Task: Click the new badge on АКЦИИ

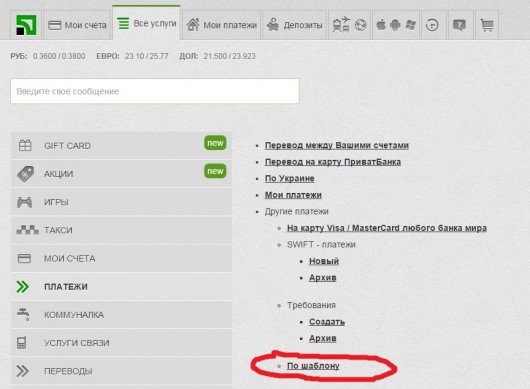Action: 215,171
